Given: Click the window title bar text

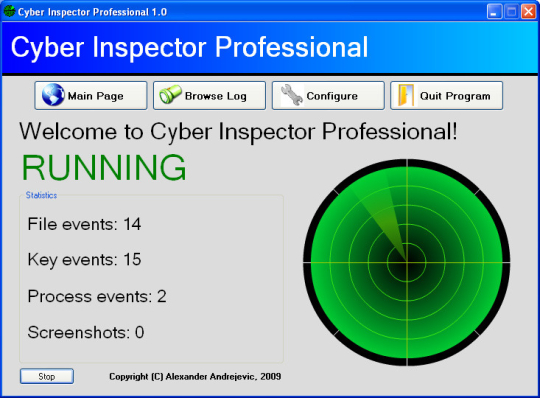Looking at the screenshot, I should 92,12.
